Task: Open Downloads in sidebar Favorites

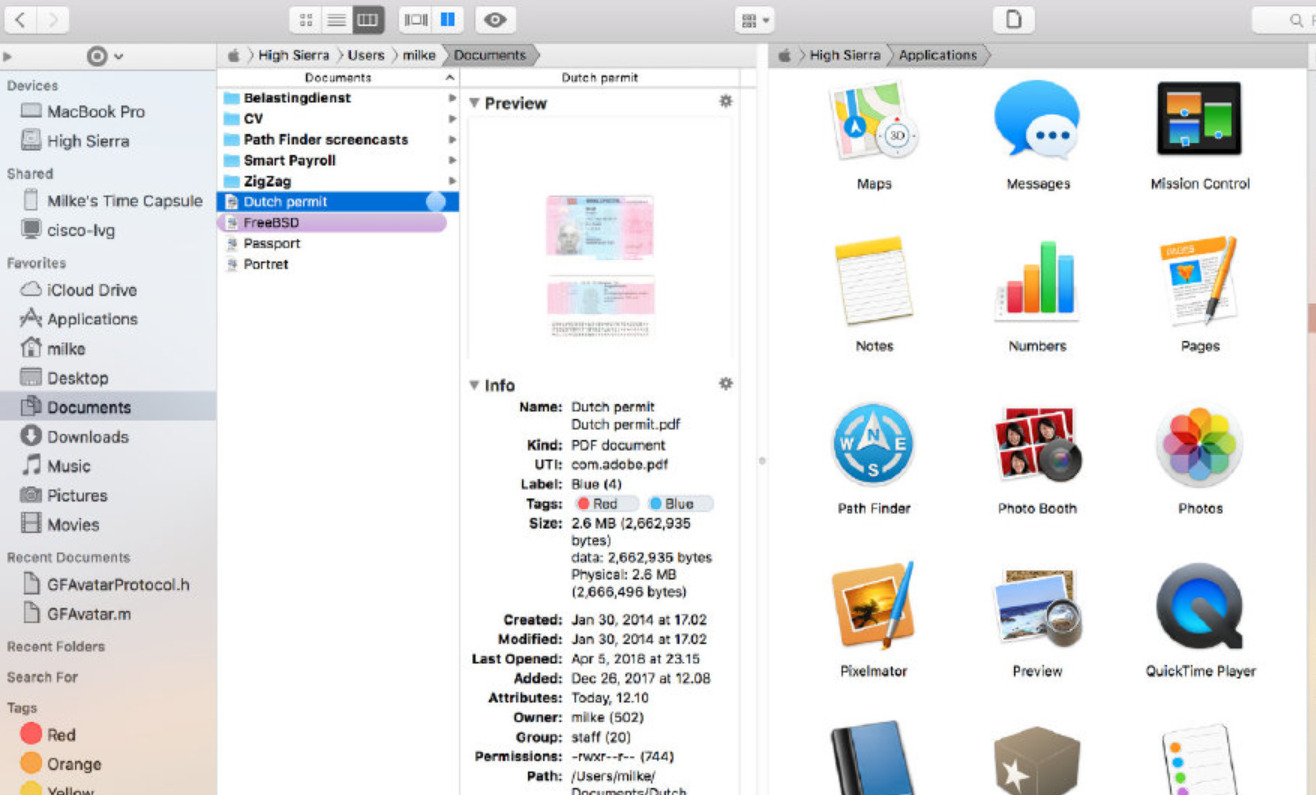Action: click(x=75, y=436)
